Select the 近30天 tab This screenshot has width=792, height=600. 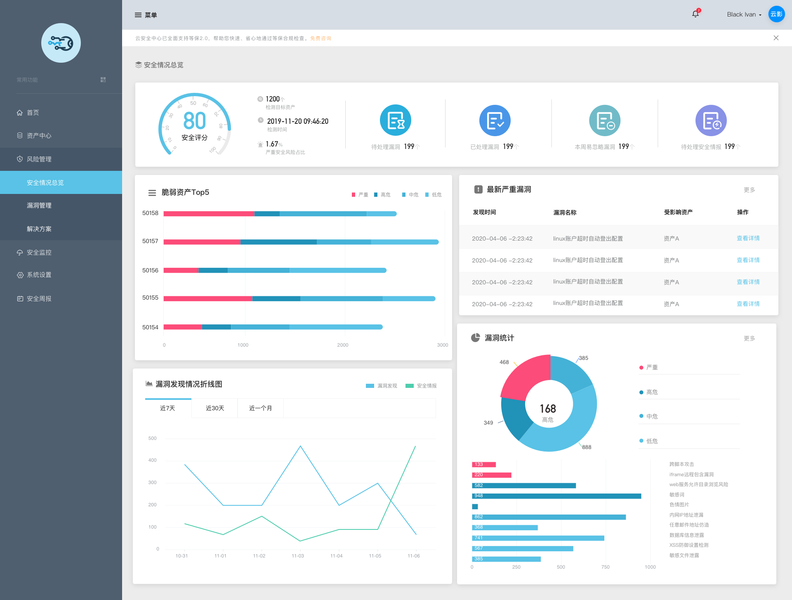[215, 408]
